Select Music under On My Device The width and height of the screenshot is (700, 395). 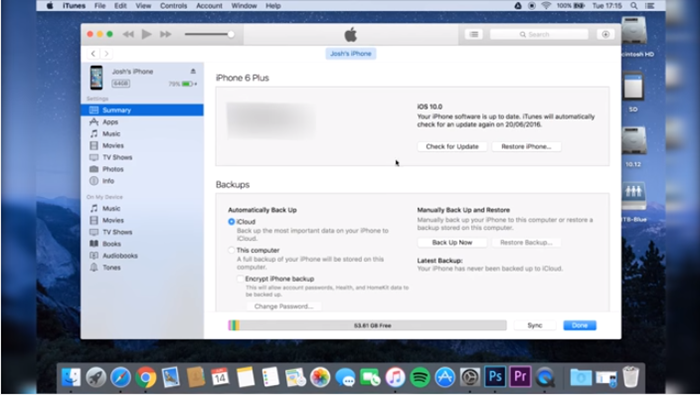[x=111, y=208]
